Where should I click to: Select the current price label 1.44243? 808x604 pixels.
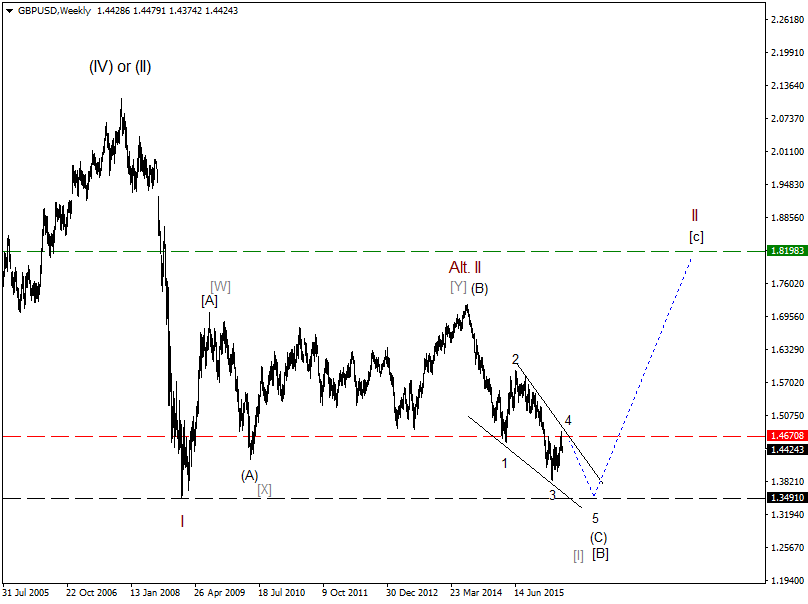[x=774, y=451]
